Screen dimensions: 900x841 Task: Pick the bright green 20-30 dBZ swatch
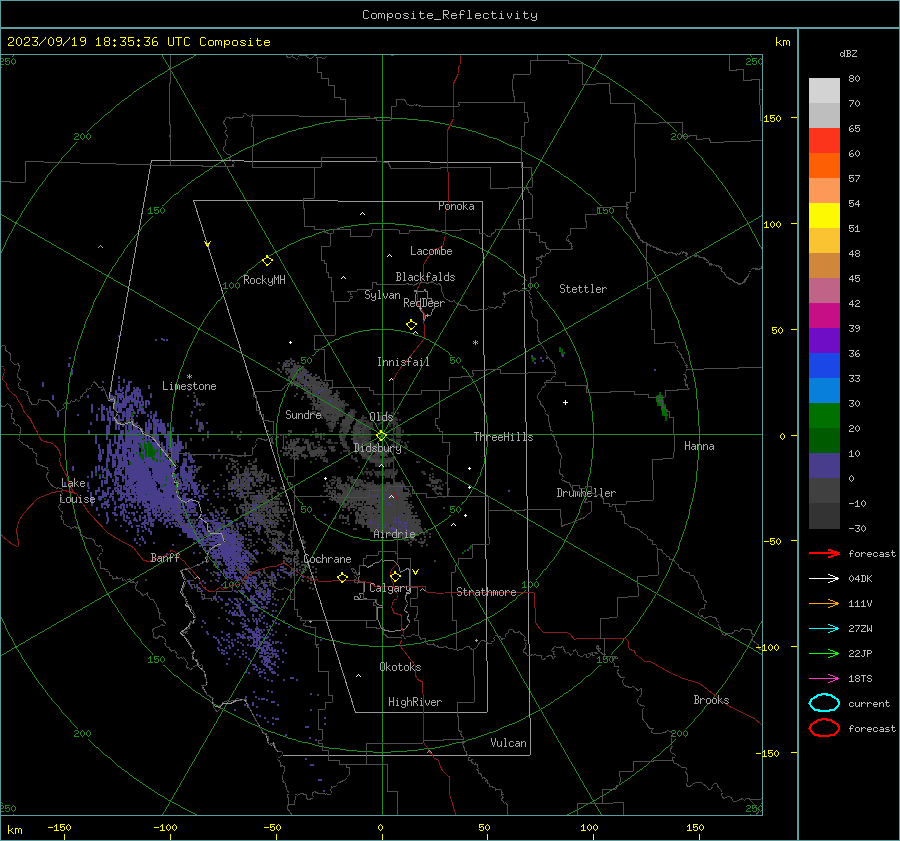(824, 416)
